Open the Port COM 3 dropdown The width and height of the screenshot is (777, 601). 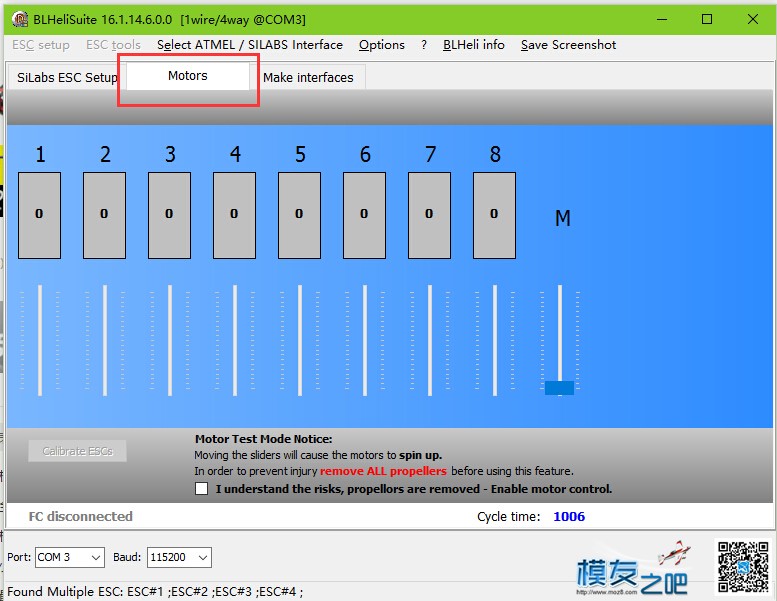tap(70, 557)
